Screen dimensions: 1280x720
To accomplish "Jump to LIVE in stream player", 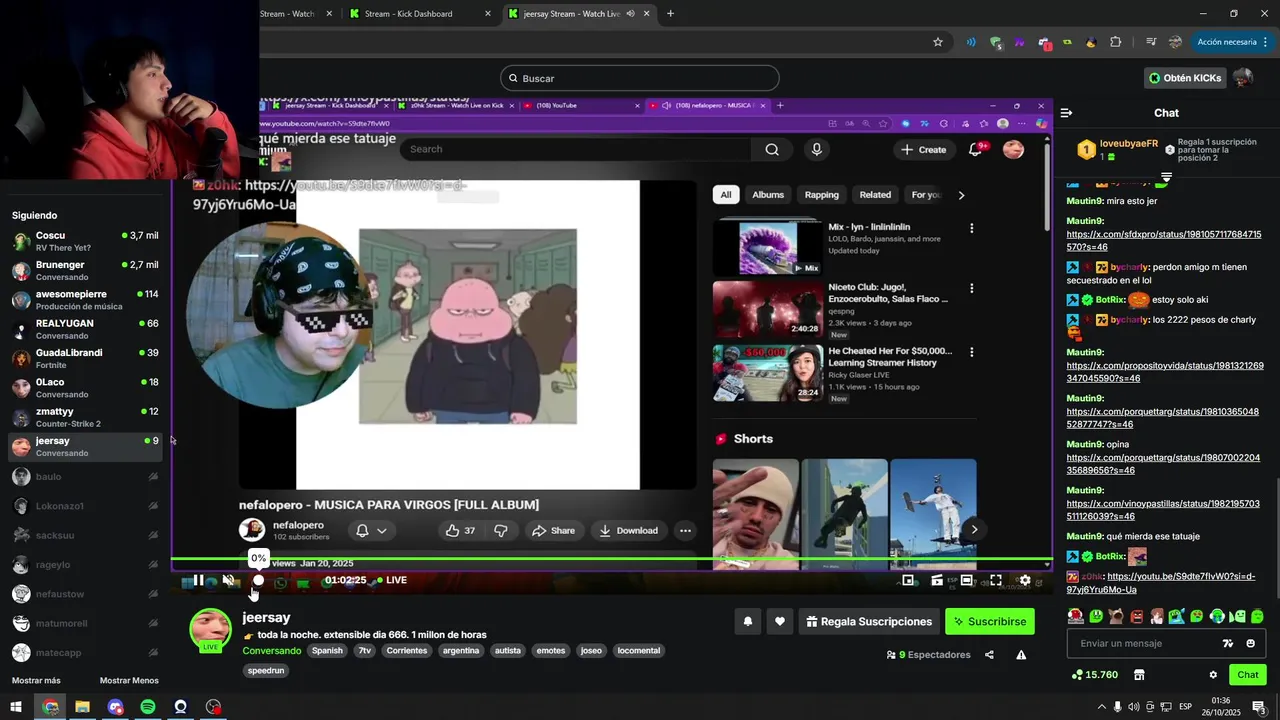I will click(392, 580).
